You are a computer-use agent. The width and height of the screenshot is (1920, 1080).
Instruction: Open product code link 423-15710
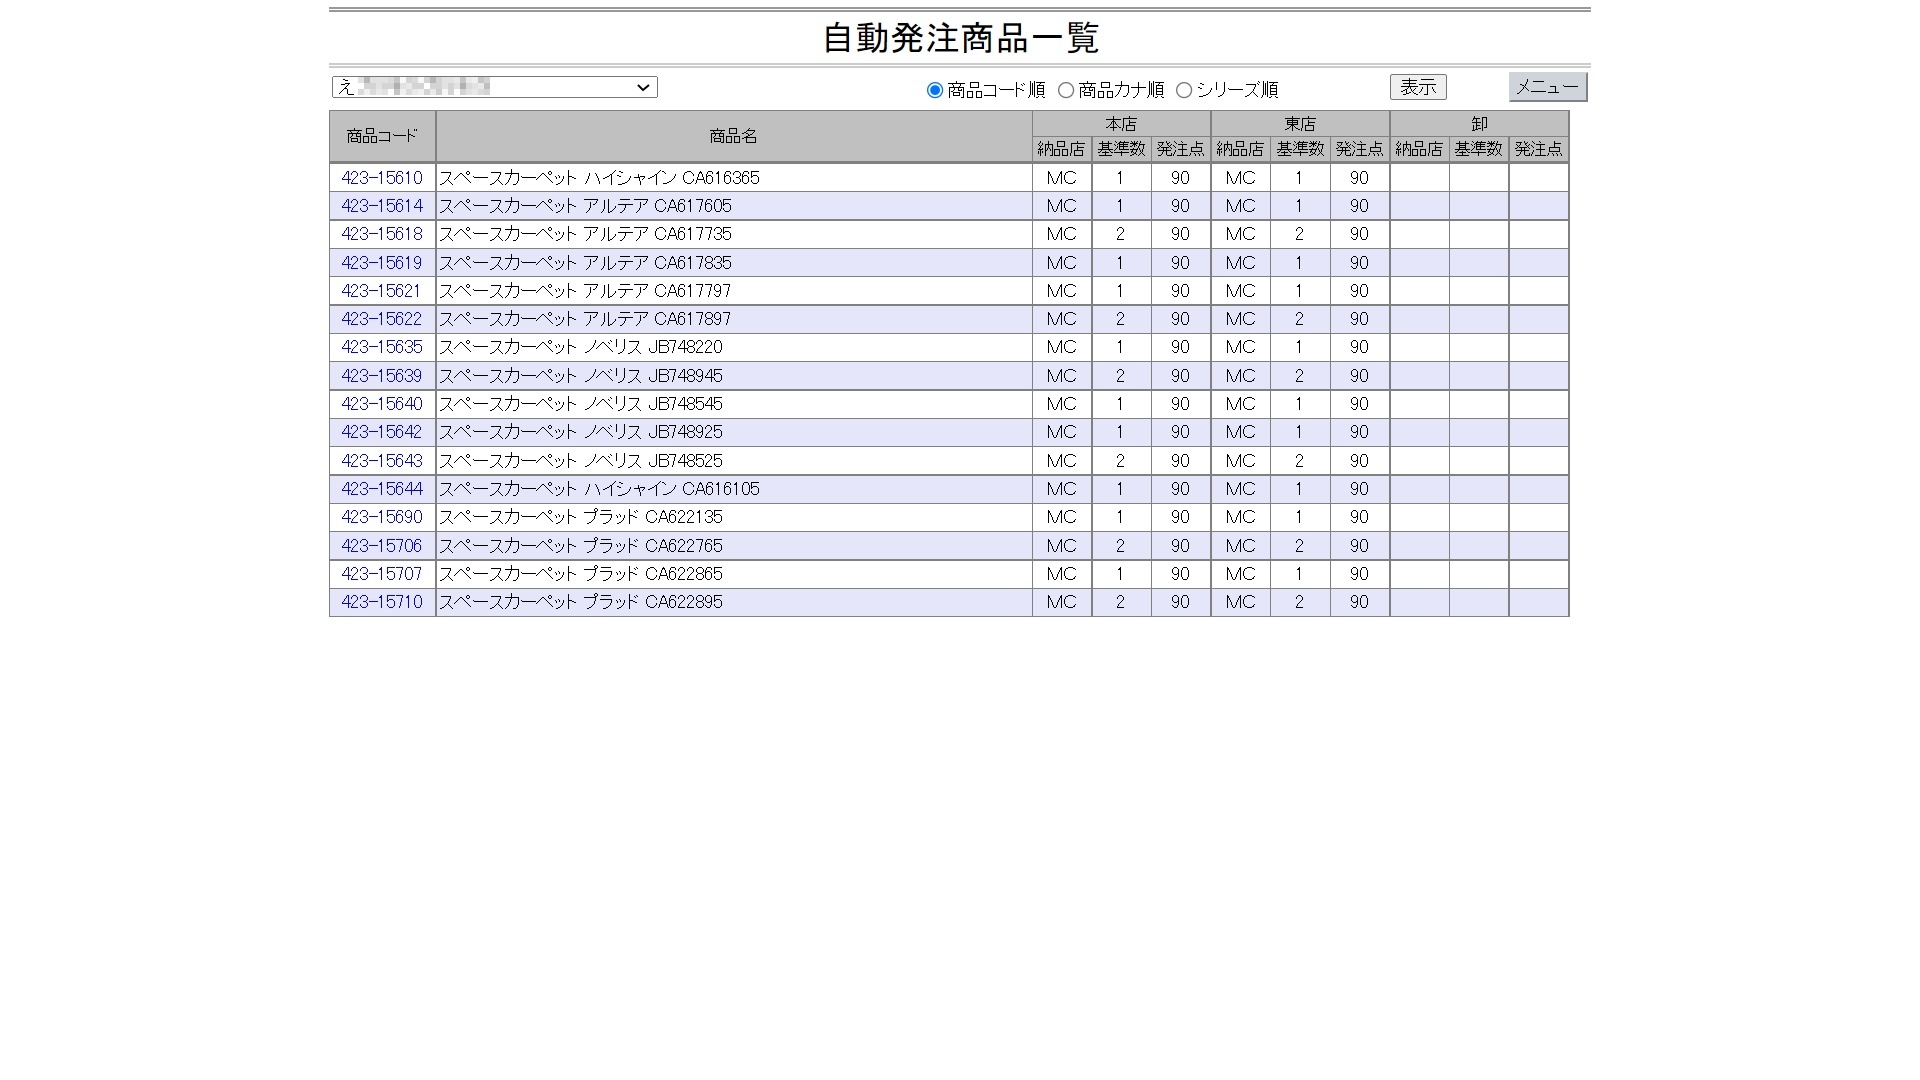pos(382,602)
